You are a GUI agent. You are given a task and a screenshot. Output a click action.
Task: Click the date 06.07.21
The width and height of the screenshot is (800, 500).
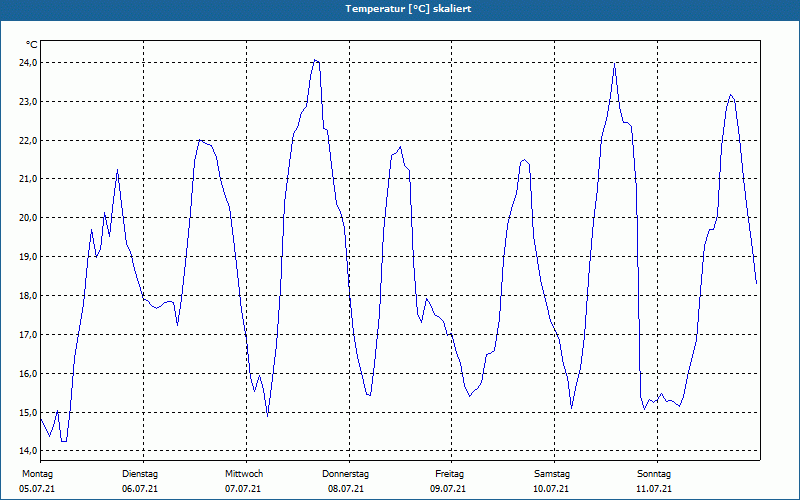(x=140, y=489)
